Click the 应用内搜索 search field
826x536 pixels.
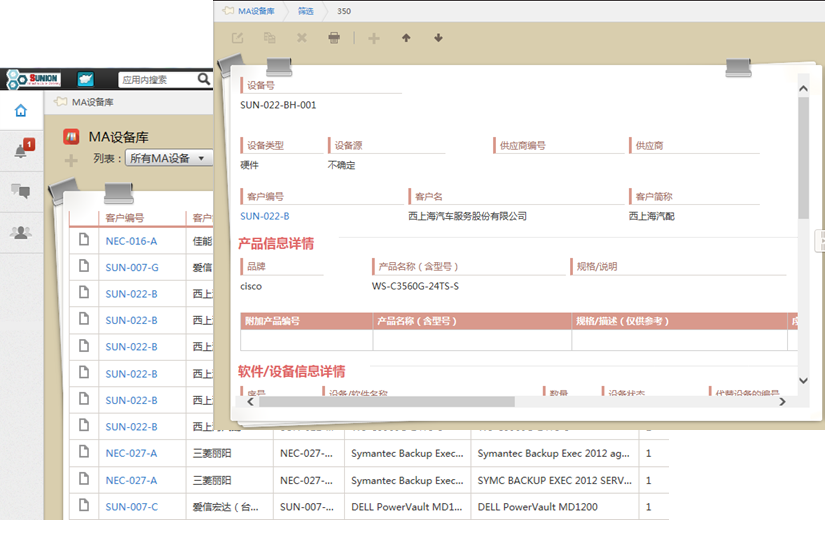click(157, 80)
